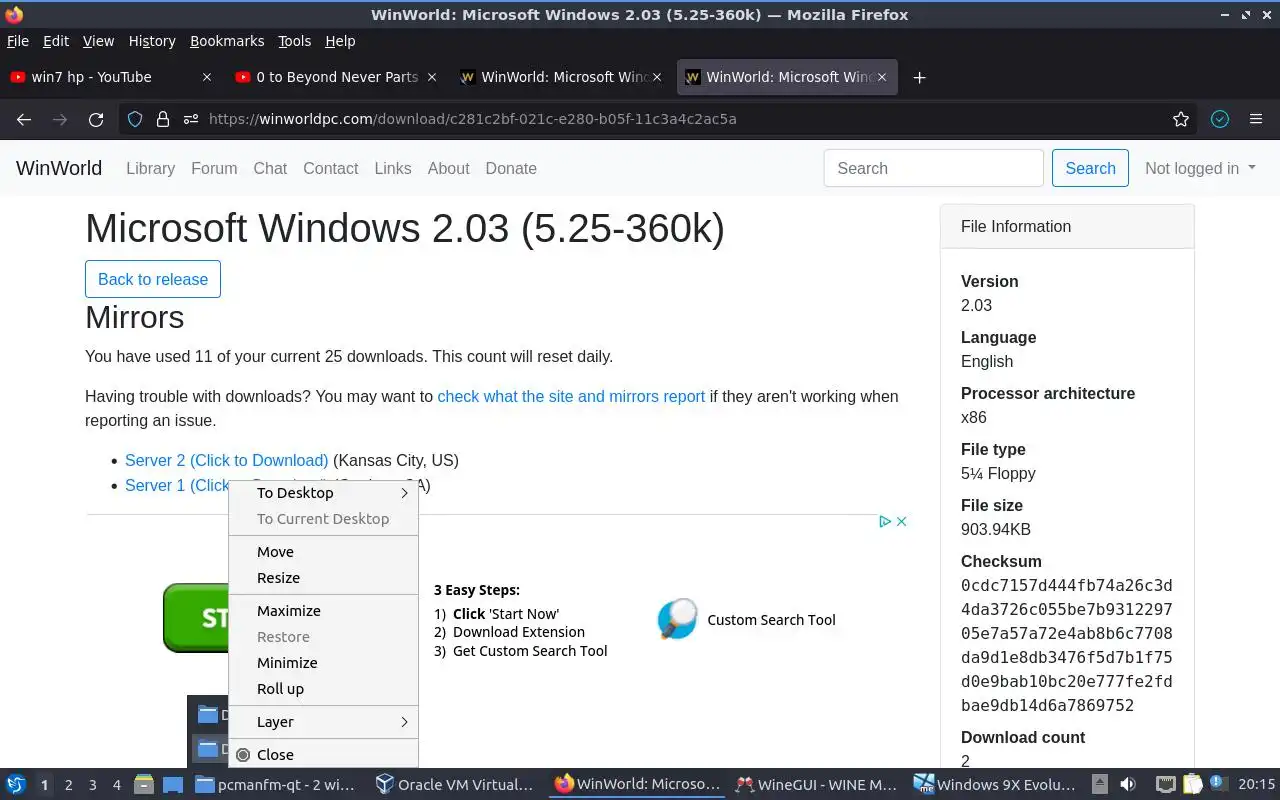1280x800 pixels.
Task: Download from Server 2 link
Action: [226, 461]
